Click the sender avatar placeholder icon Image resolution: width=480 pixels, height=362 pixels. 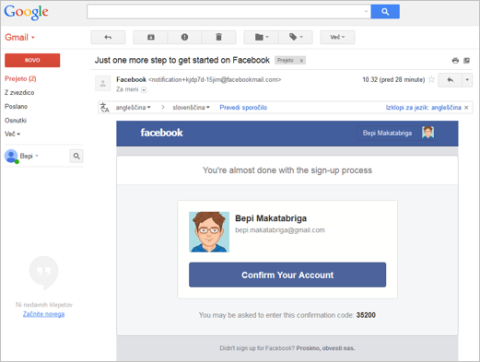pos(103,83)
